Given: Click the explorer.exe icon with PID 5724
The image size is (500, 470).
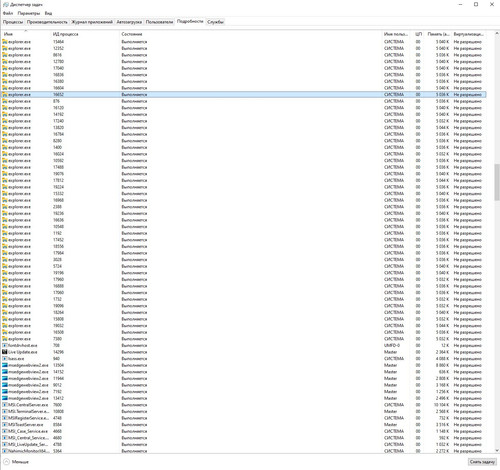Looking at the screenshot, I should coord(5,266).
